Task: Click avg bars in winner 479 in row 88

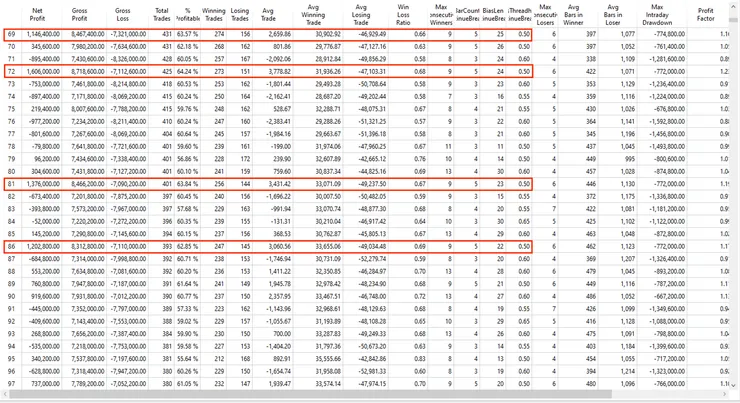Action: click(590, 271)
